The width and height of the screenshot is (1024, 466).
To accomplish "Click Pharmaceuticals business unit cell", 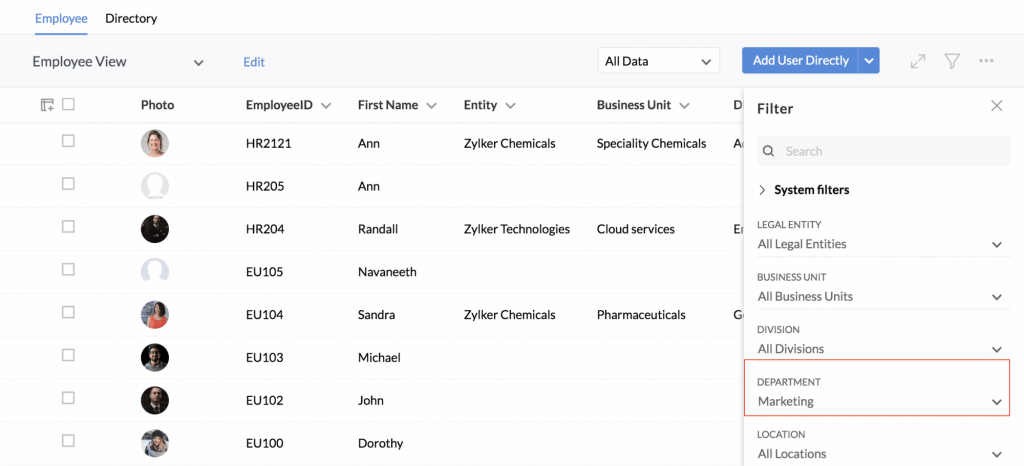I will (x=641, y=315).
